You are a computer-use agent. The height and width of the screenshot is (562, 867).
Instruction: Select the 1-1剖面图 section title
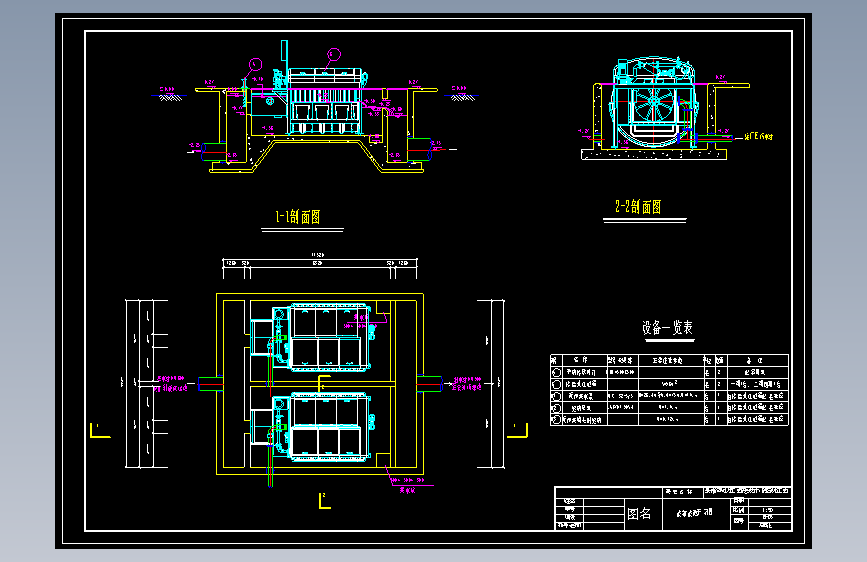click(298, 217)
